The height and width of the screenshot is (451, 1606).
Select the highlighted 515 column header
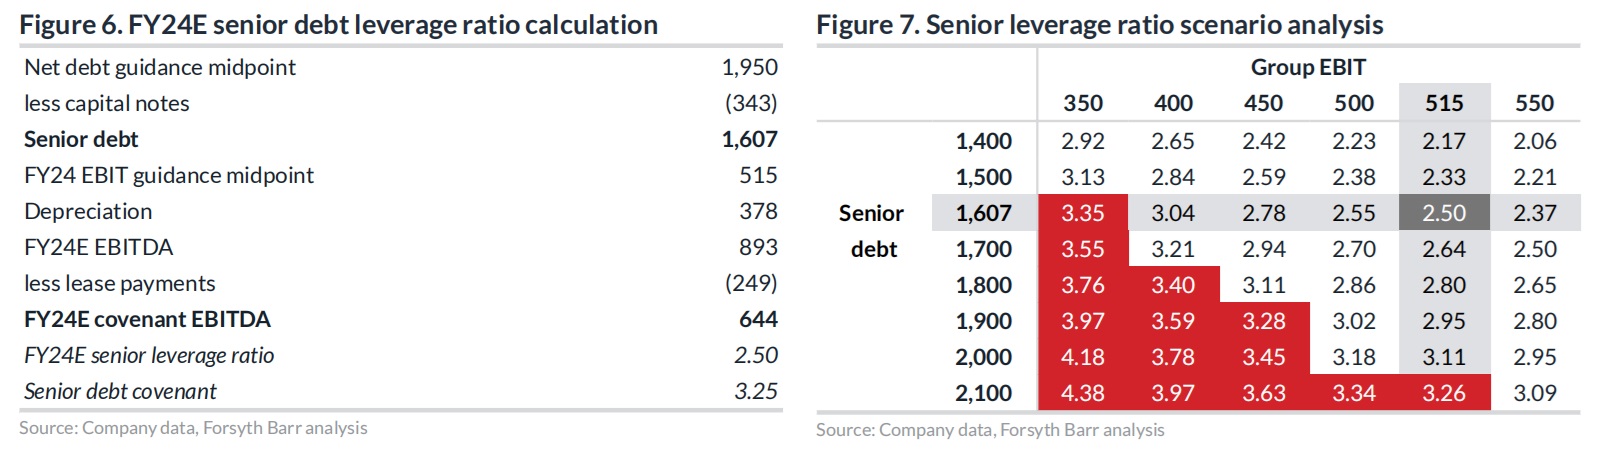[x=1444, y=103]
